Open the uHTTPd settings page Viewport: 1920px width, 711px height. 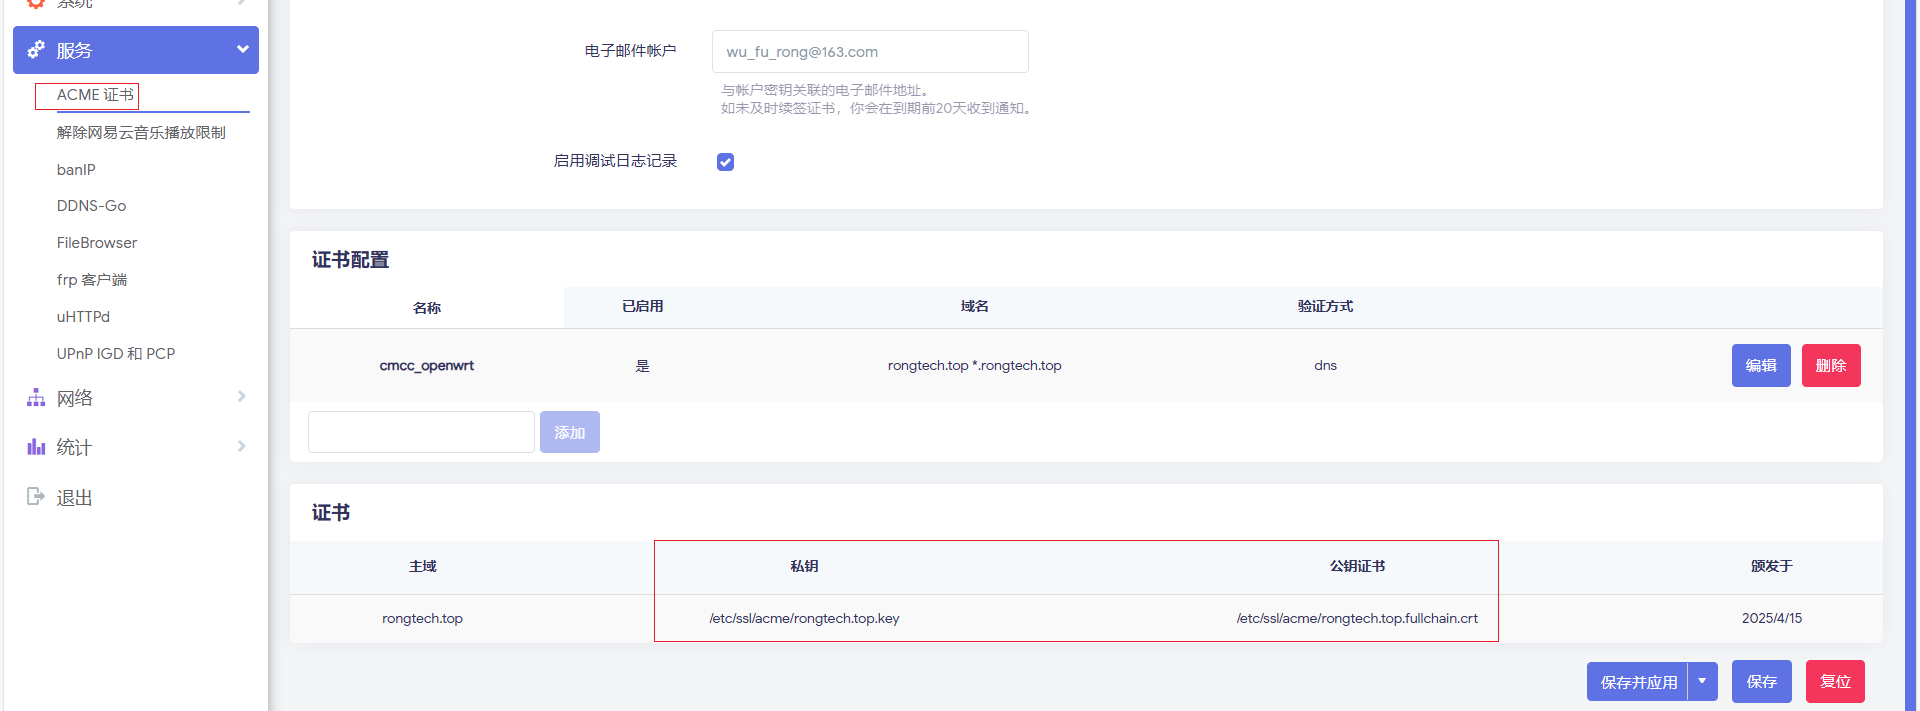pos(83,317)
